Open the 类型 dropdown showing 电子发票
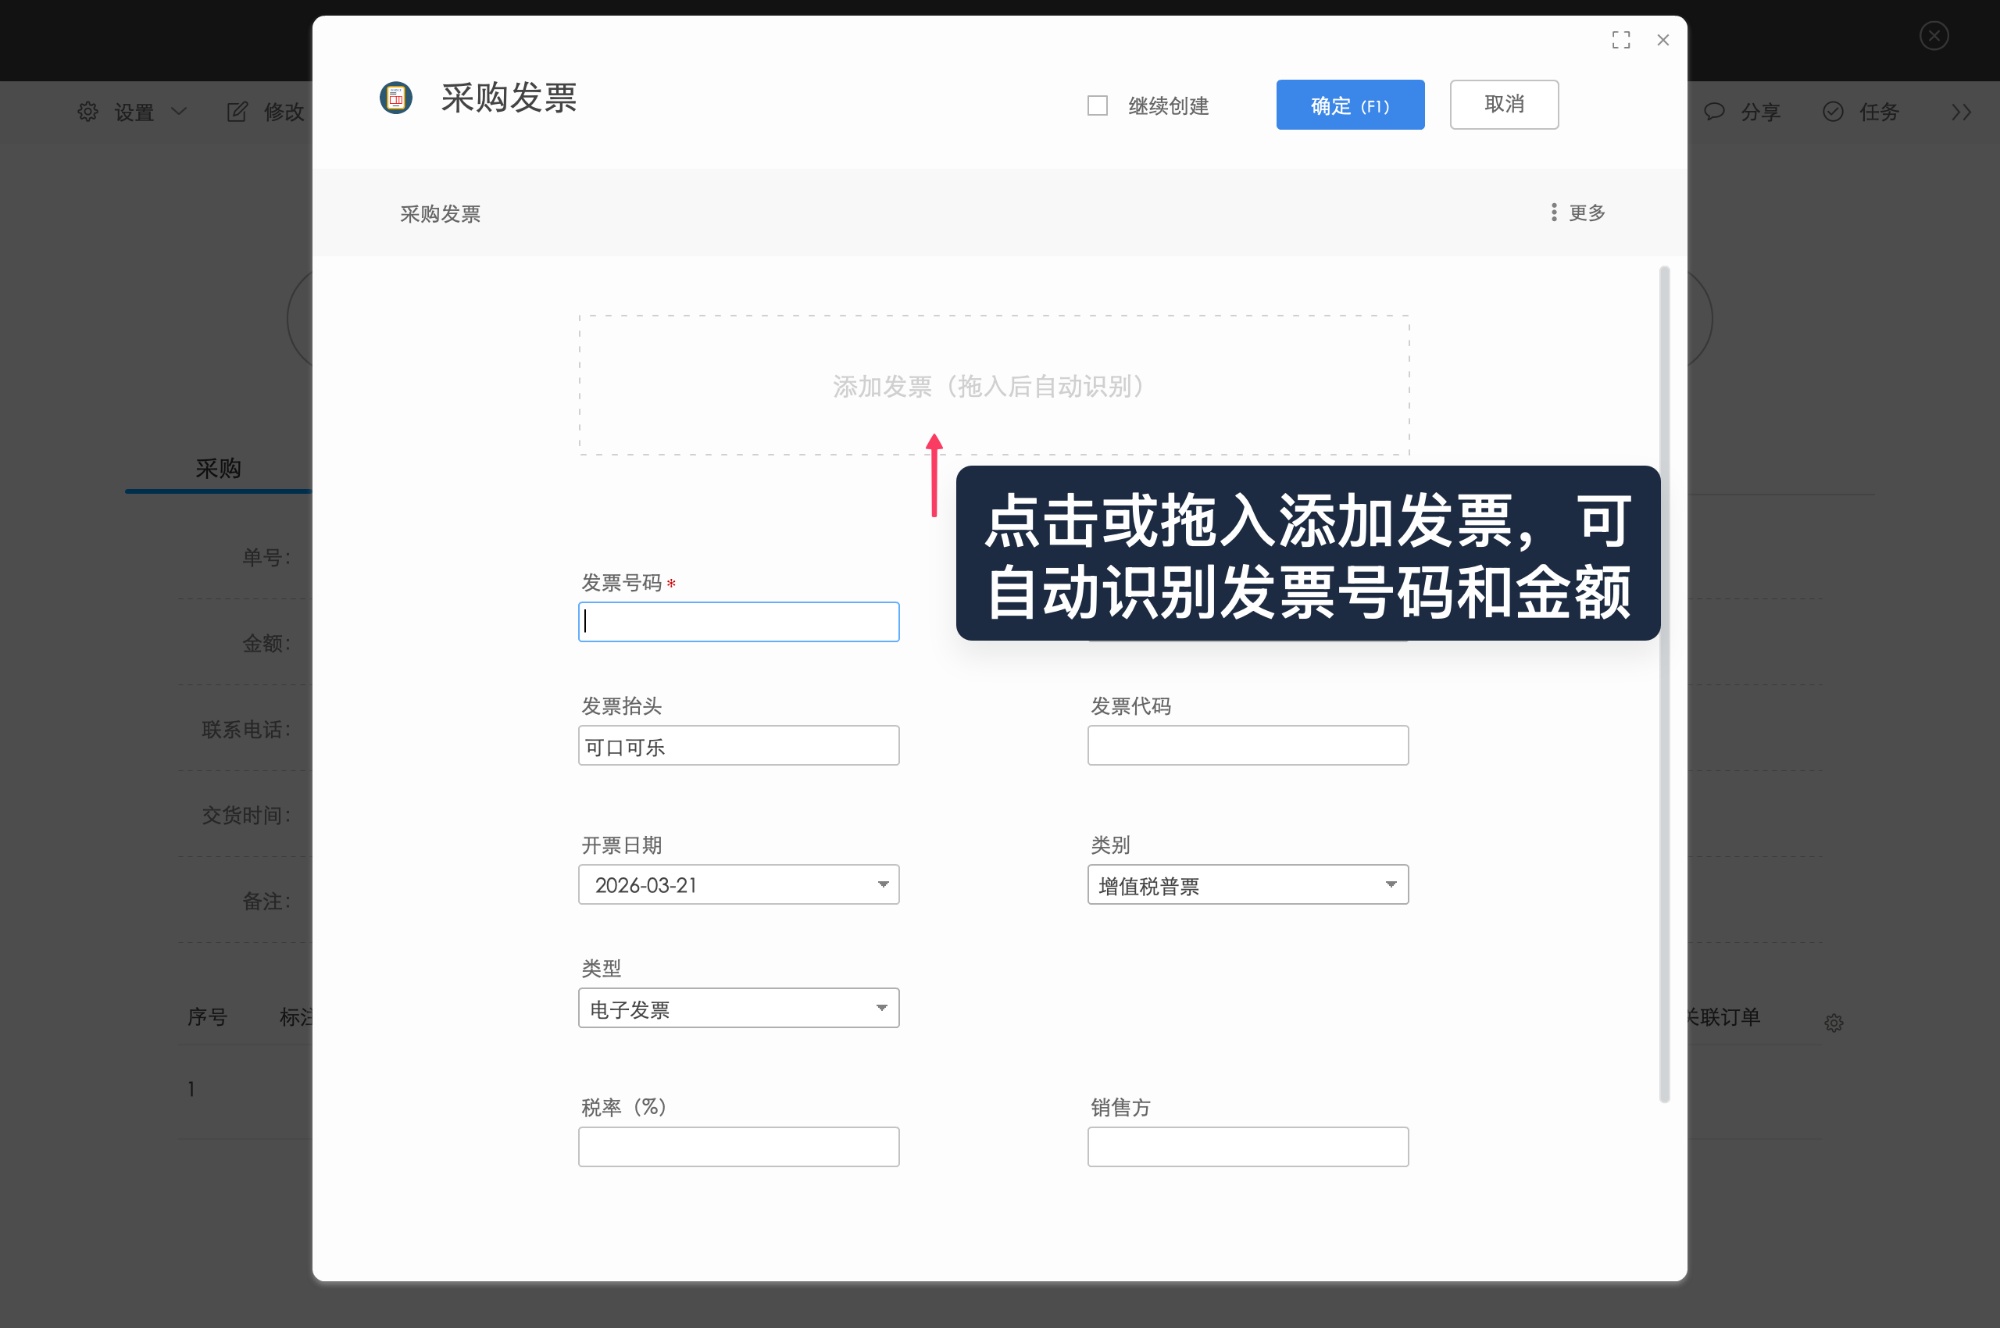The width and height of the screenshot is (2000, 1328). coord(882,1008)
